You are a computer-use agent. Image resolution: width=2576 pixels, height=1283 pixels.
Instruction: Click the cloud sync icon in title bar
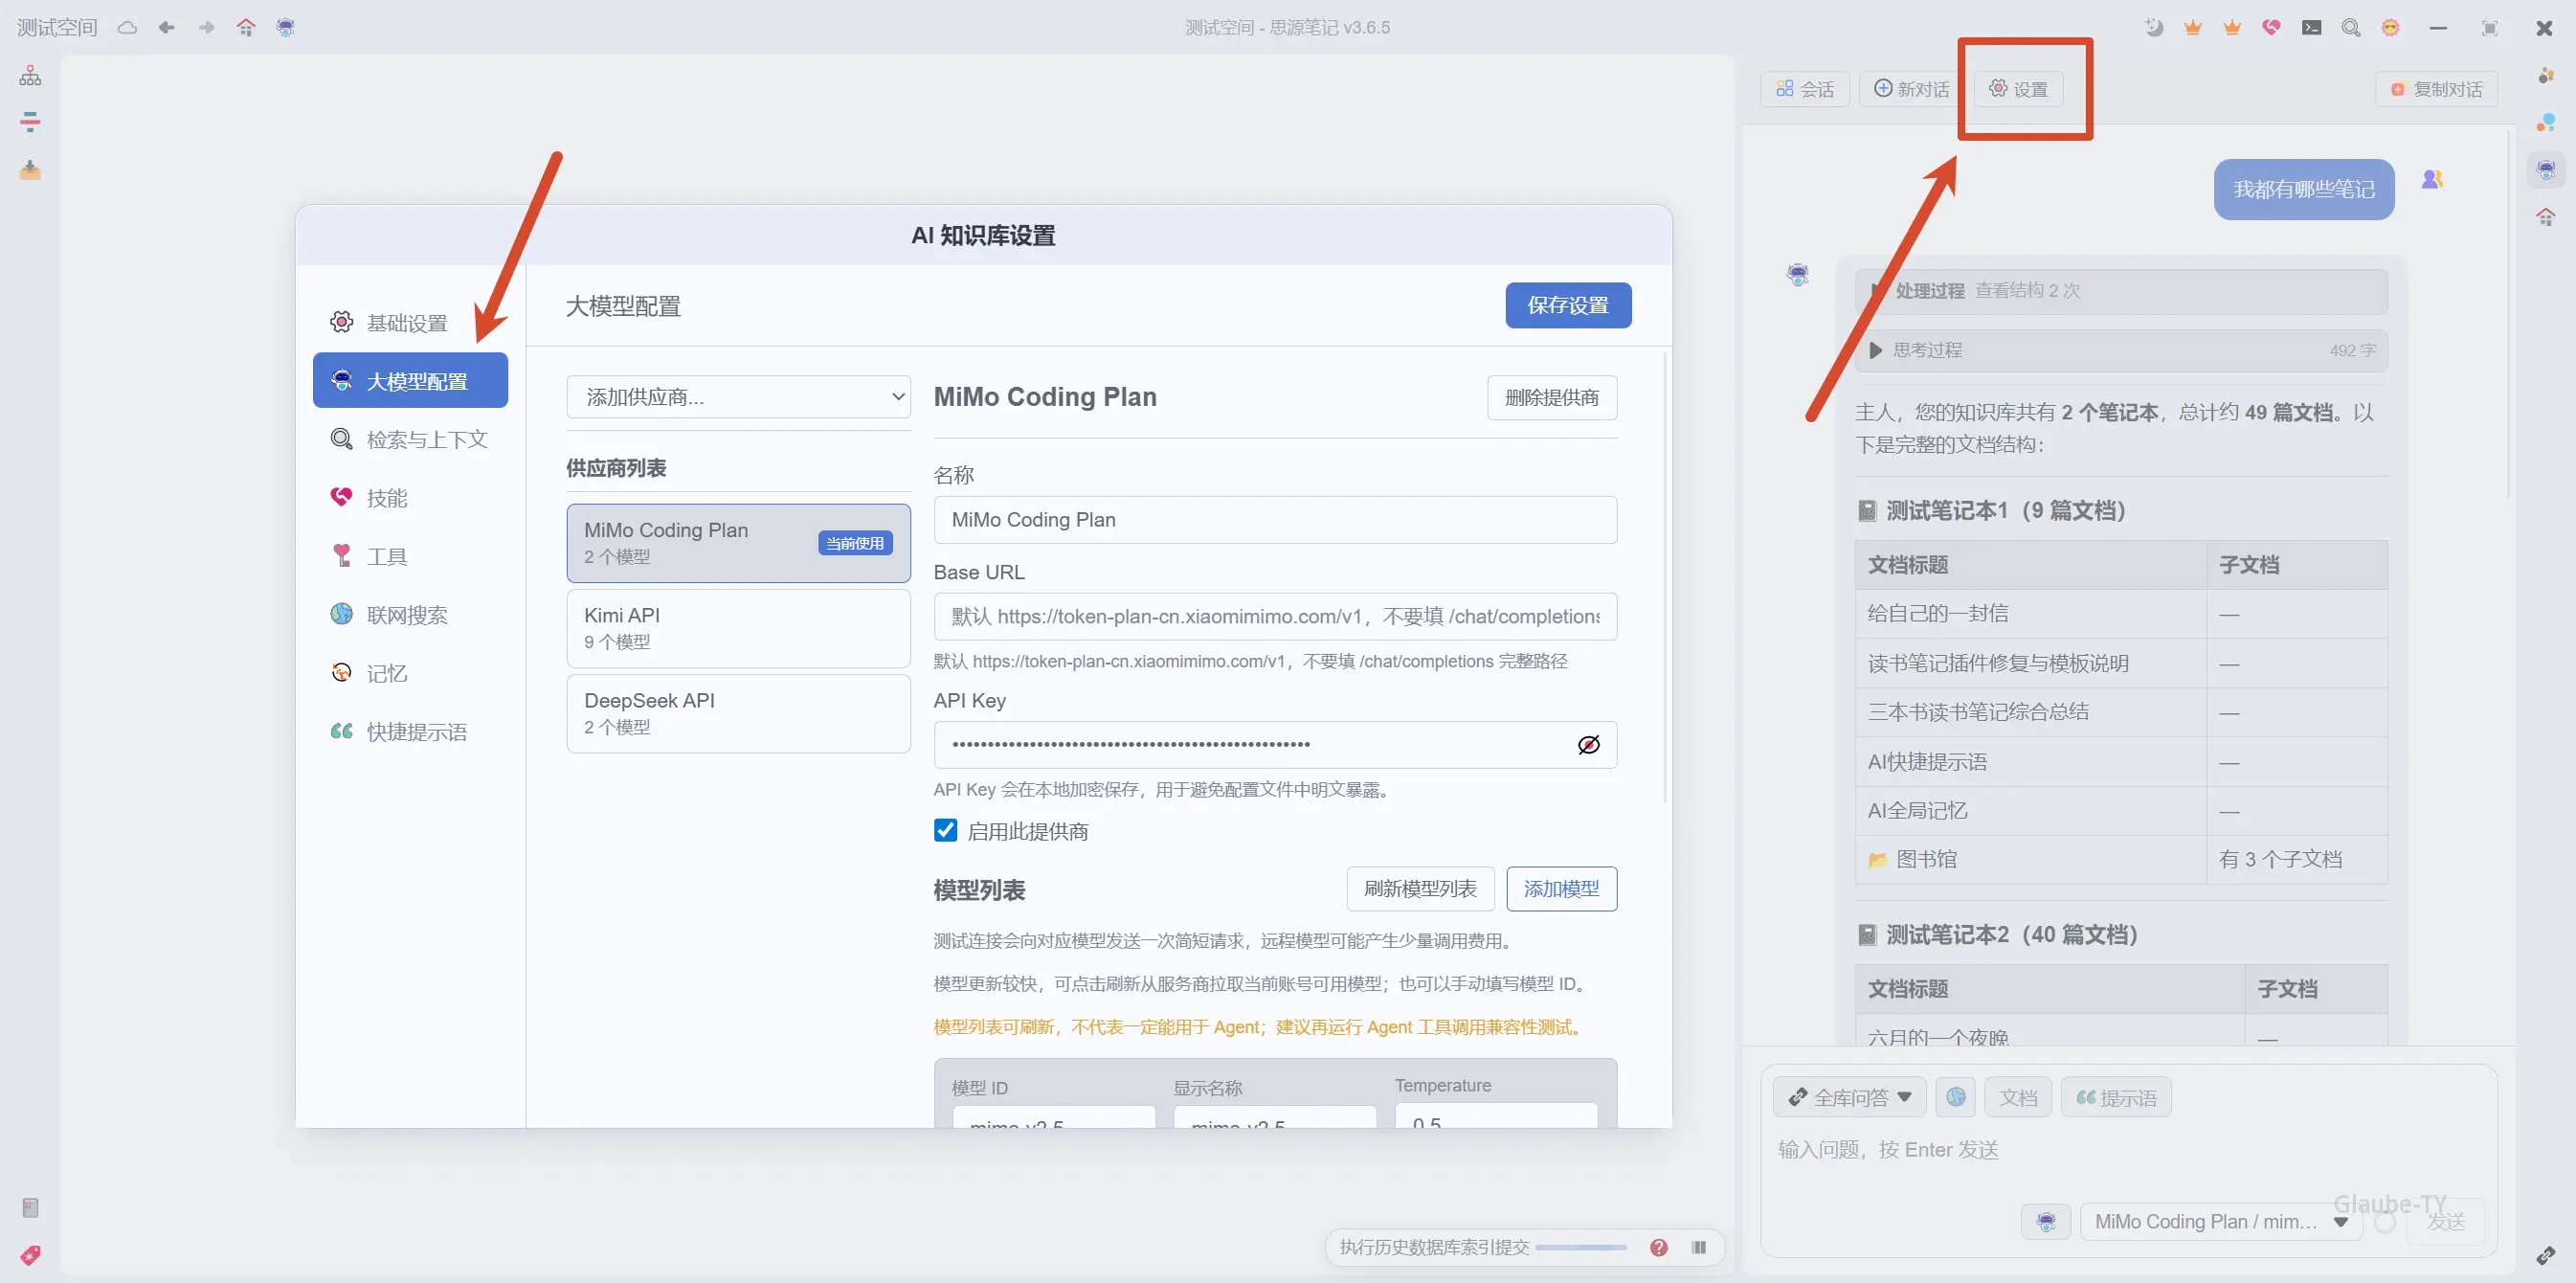127,27
